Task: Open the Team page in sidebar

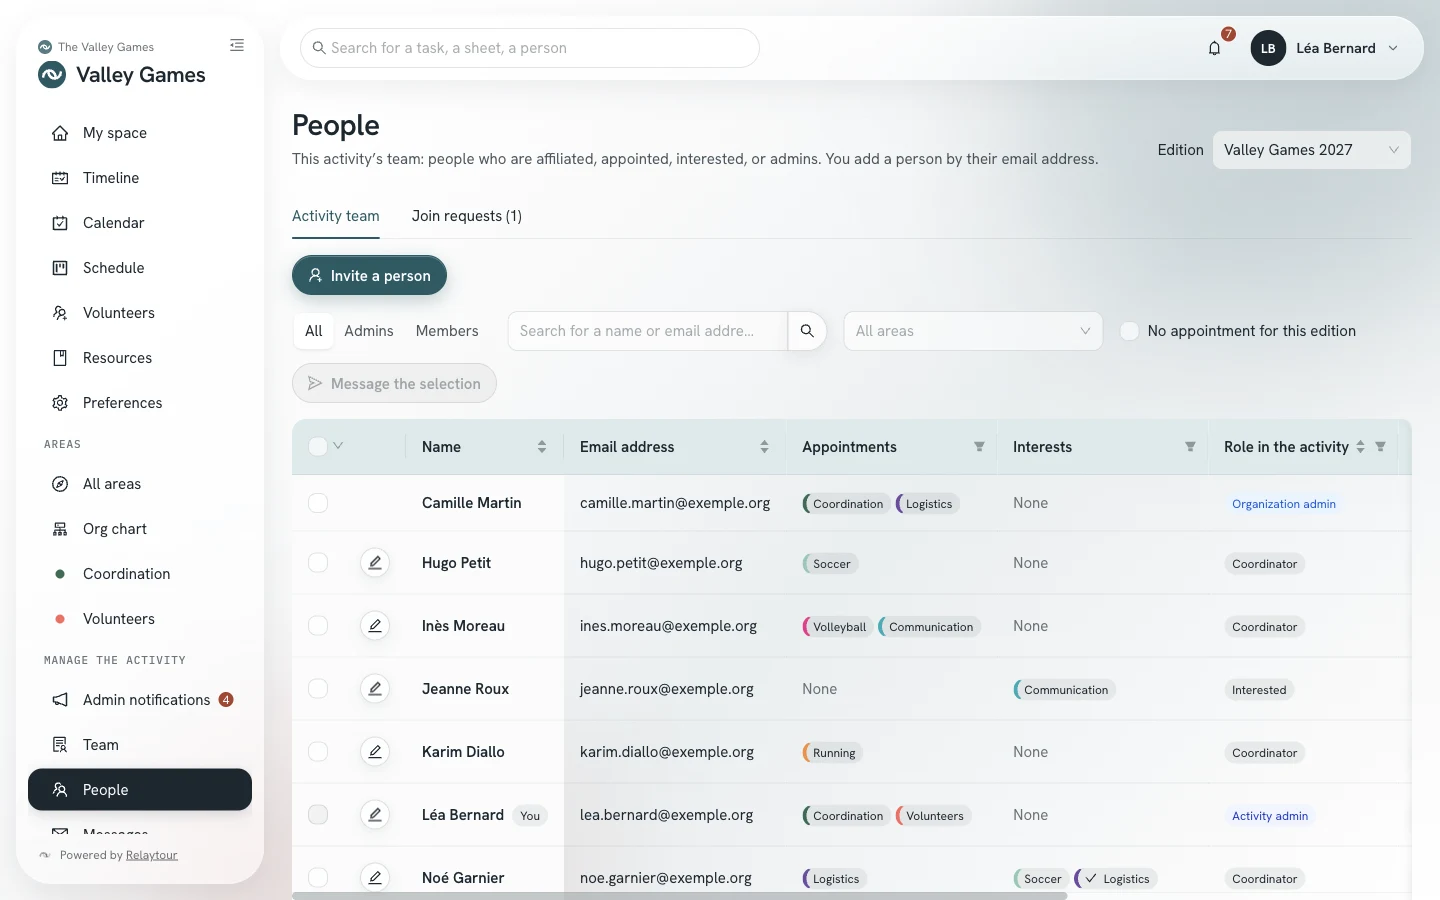Action: click(x=140, y=745)
